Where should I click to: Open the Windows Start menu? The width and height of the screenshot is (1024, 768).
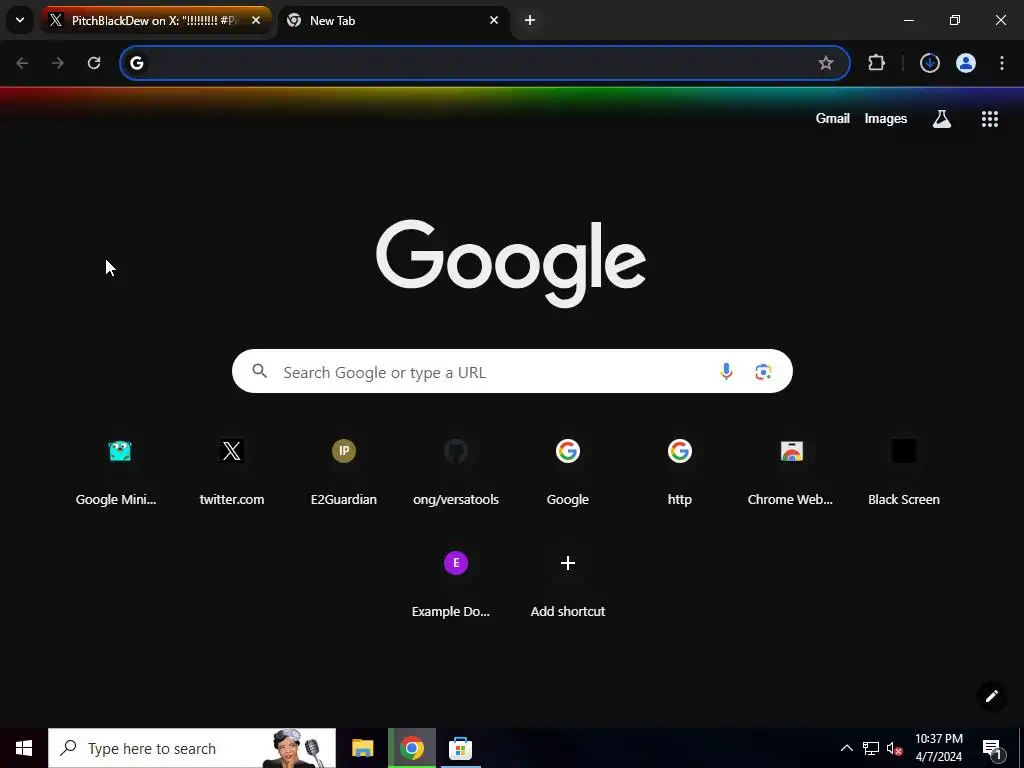pyautogui.click(x=24, y=748)
